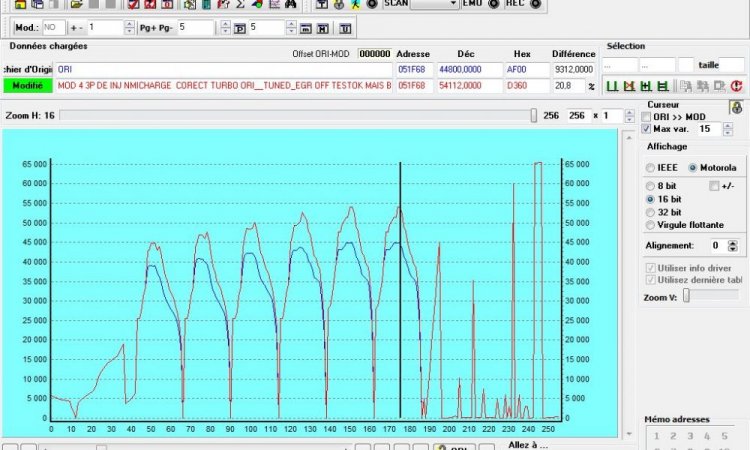This screenshot has width=750, height=450.
Task: Click the red-crossed cancel selection icon
Action: click(629, 86)
